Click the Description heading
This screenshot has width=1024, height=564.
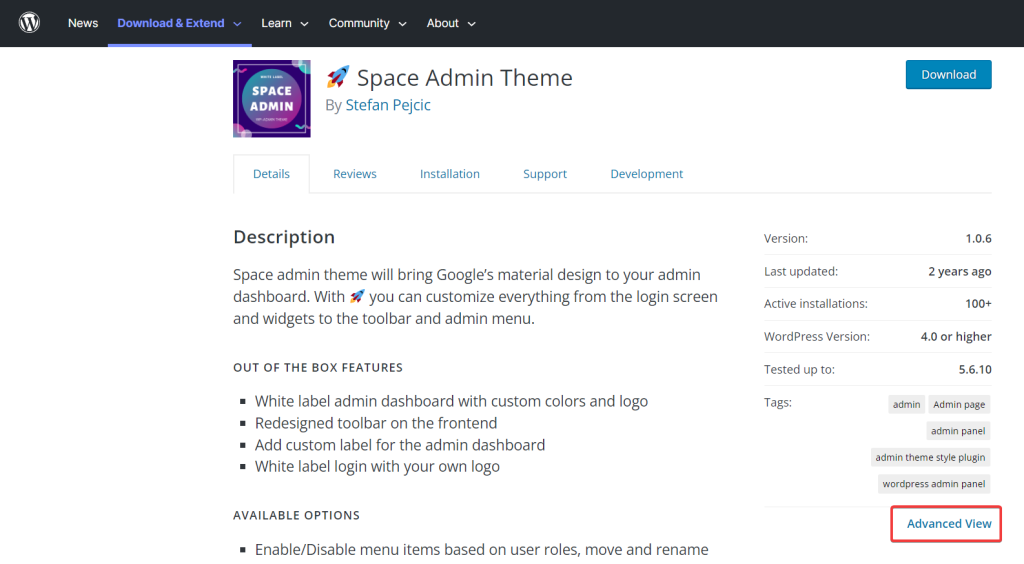tap(284, 237)
